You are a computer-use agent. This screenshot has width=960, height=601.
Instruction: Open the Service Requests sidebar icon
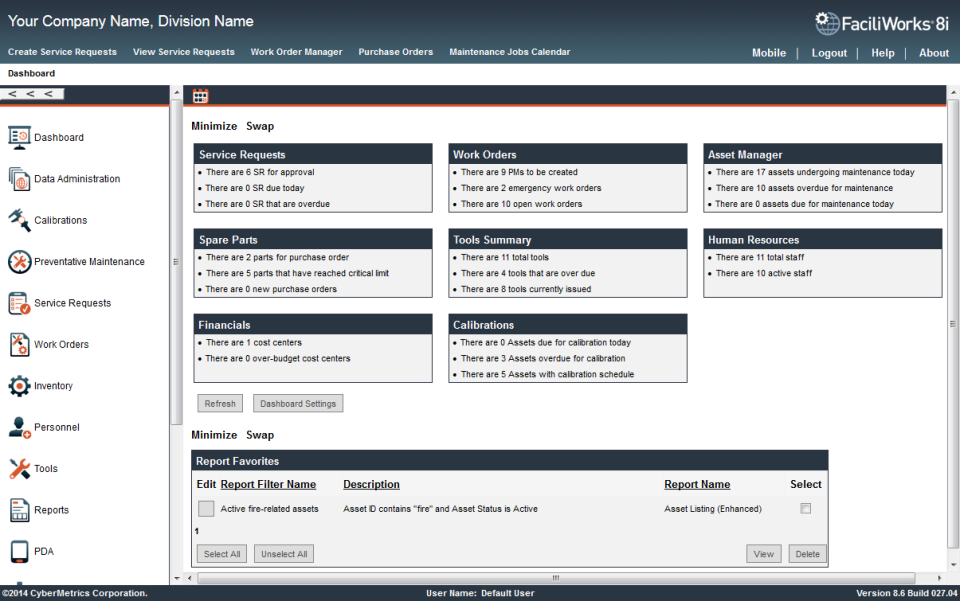click(x=19, y=303)
